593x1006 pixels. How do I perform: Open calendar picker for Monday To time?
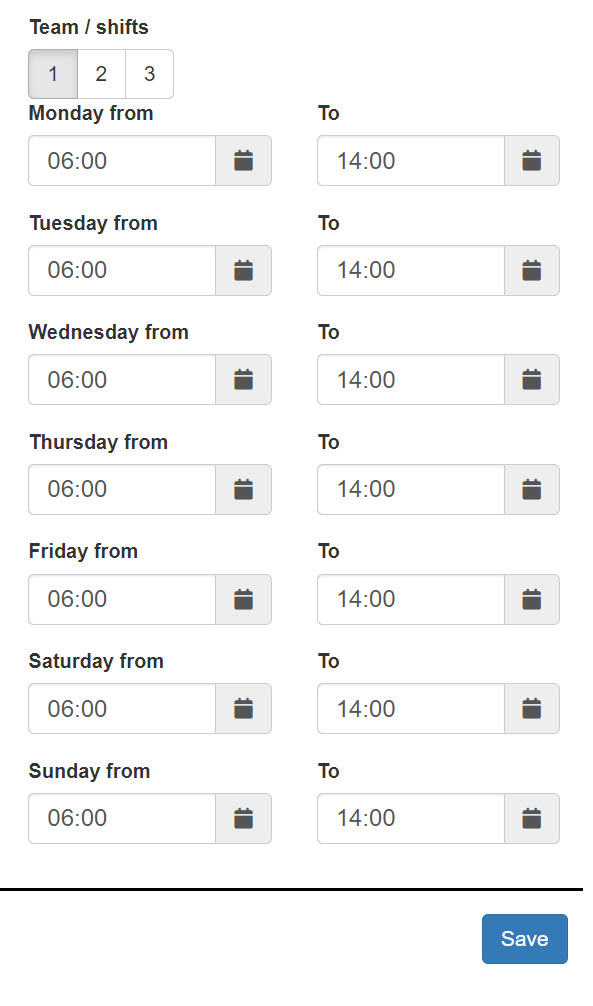531,160
